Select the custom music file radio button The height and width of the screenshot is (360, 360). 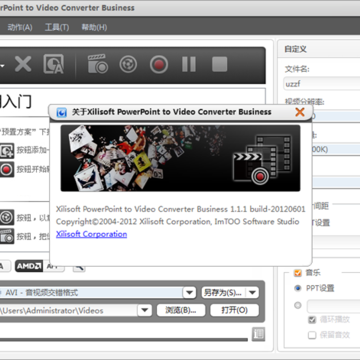(x=298, y=305)
